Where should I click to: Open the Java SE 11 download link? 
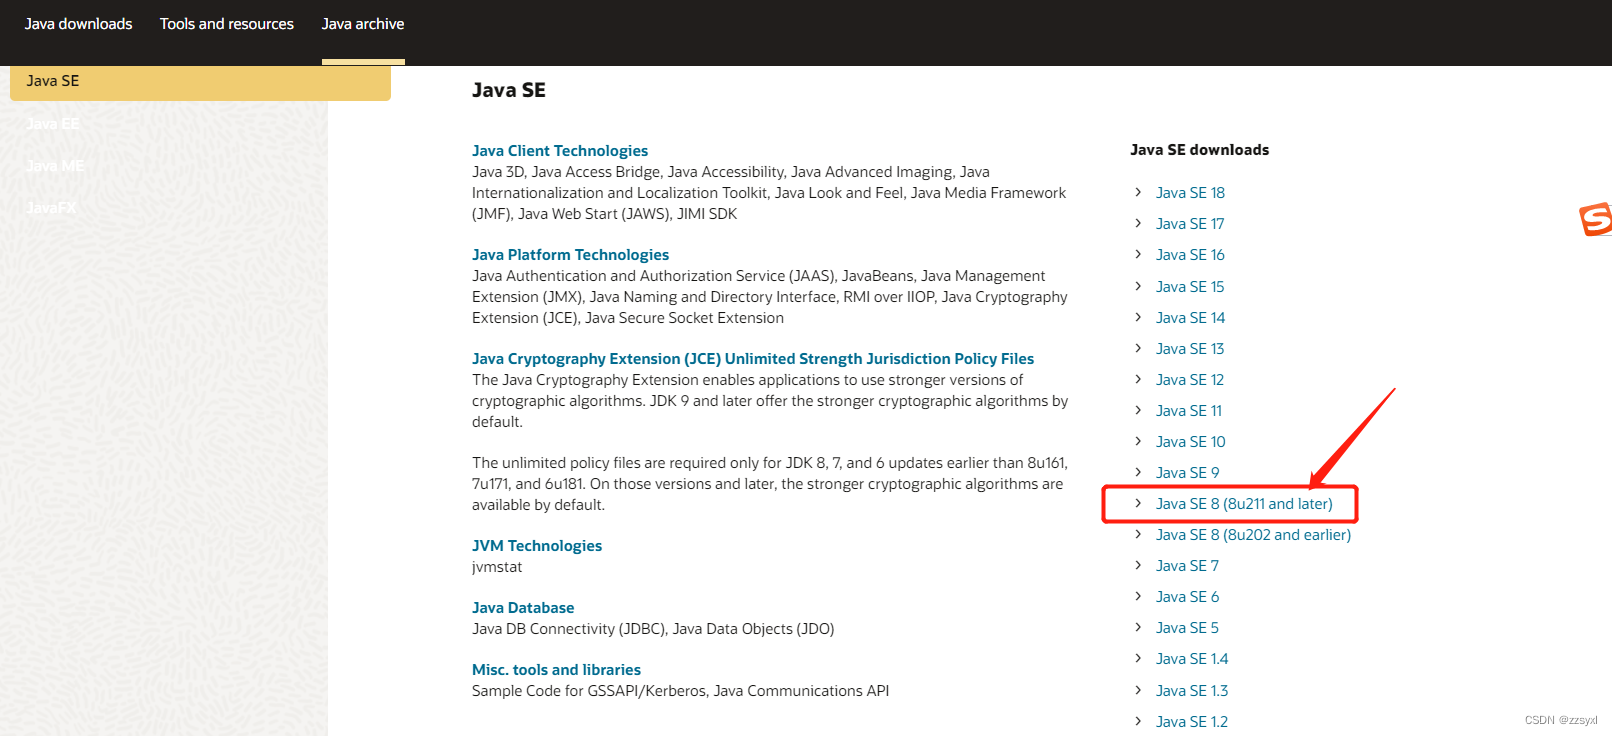[x=1189, y=411]
